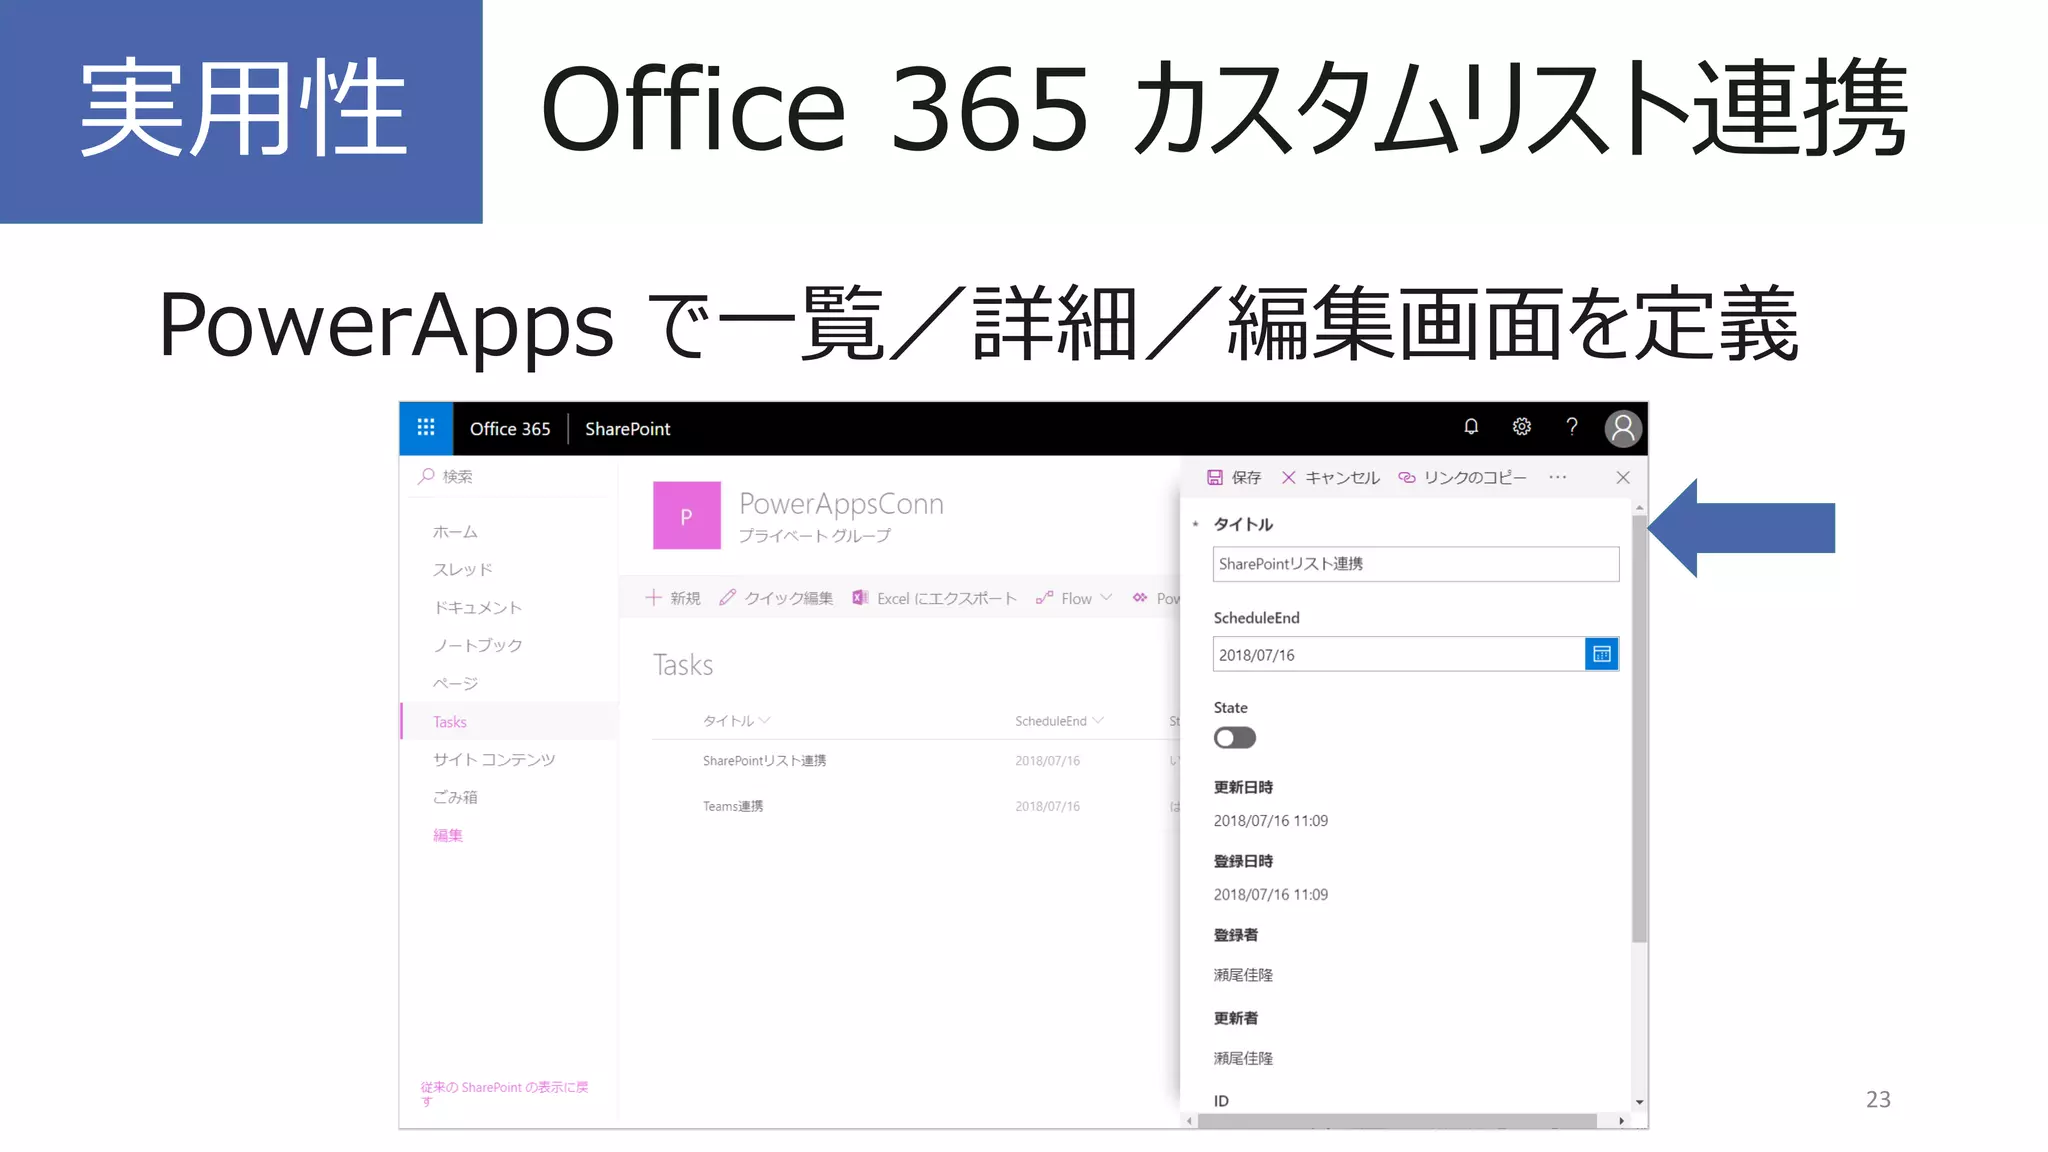2048x1152 pixels.
Task: Click the Excel export icon
Action: [x=860, y=598]
